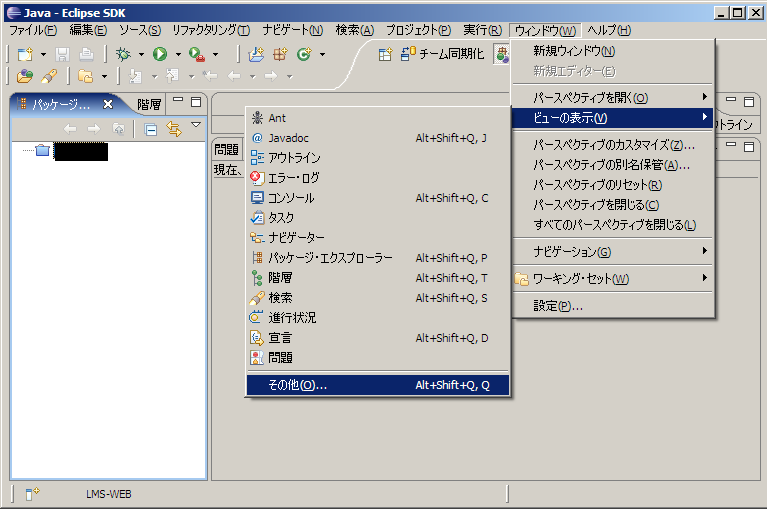Click the New wizard toolbar icon
This screenshot has height=509, width=767.
[25, 54]
